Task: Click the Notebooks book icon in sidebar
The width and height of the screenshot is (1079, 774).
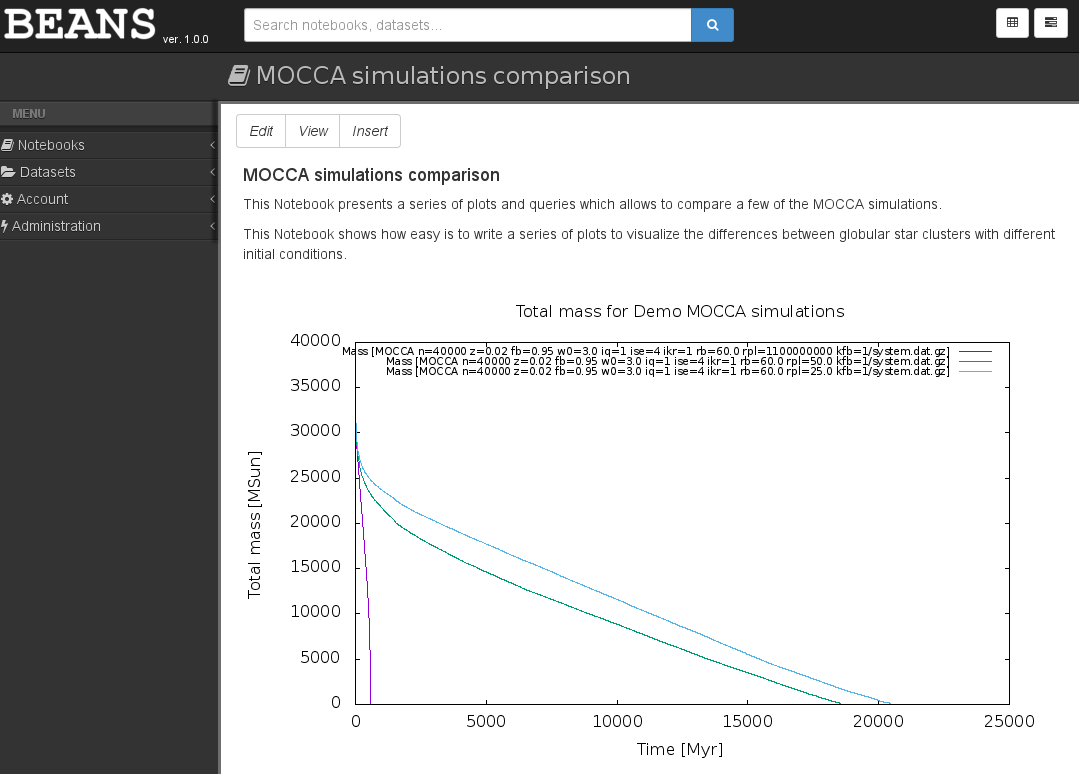Action: (8, 145)
